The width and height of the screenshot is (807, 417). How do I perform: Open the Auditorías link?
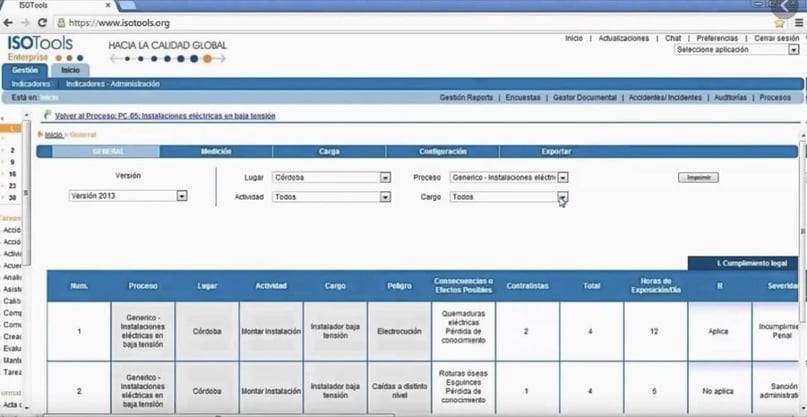coord(730,97)
